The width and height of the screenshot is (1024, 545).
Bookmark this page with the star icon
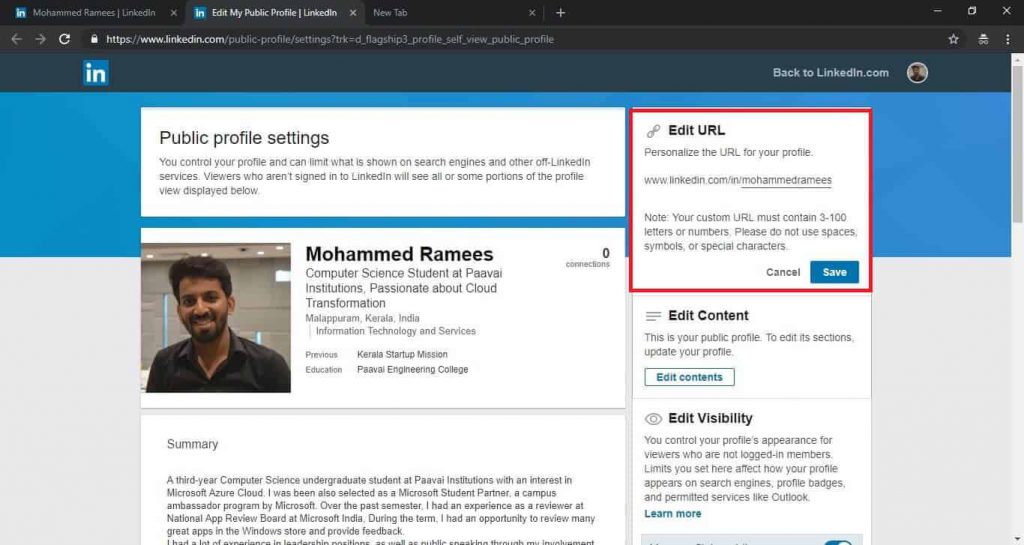(953, 39)
